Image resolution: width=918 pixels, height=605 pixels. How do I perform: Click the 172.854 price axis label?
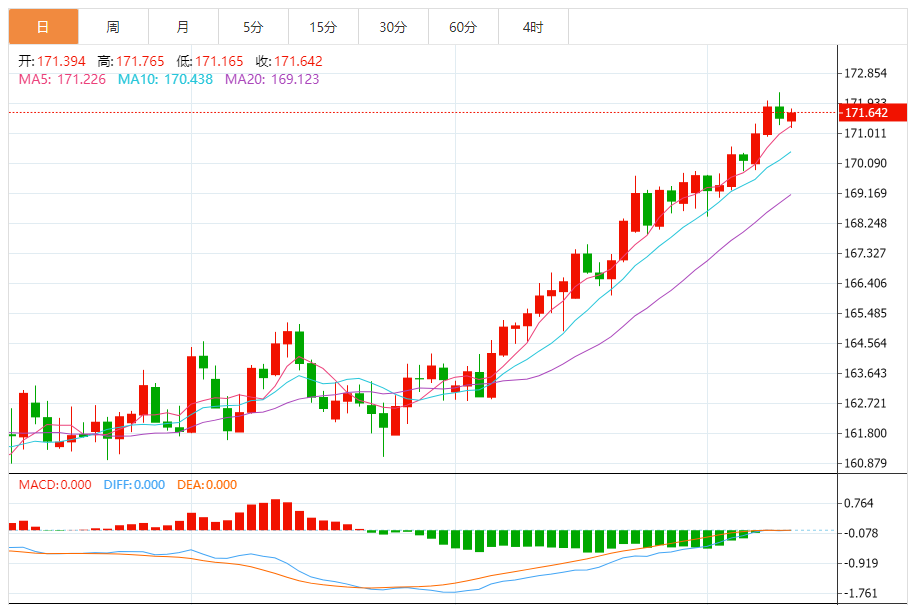[x=866, y=74]
